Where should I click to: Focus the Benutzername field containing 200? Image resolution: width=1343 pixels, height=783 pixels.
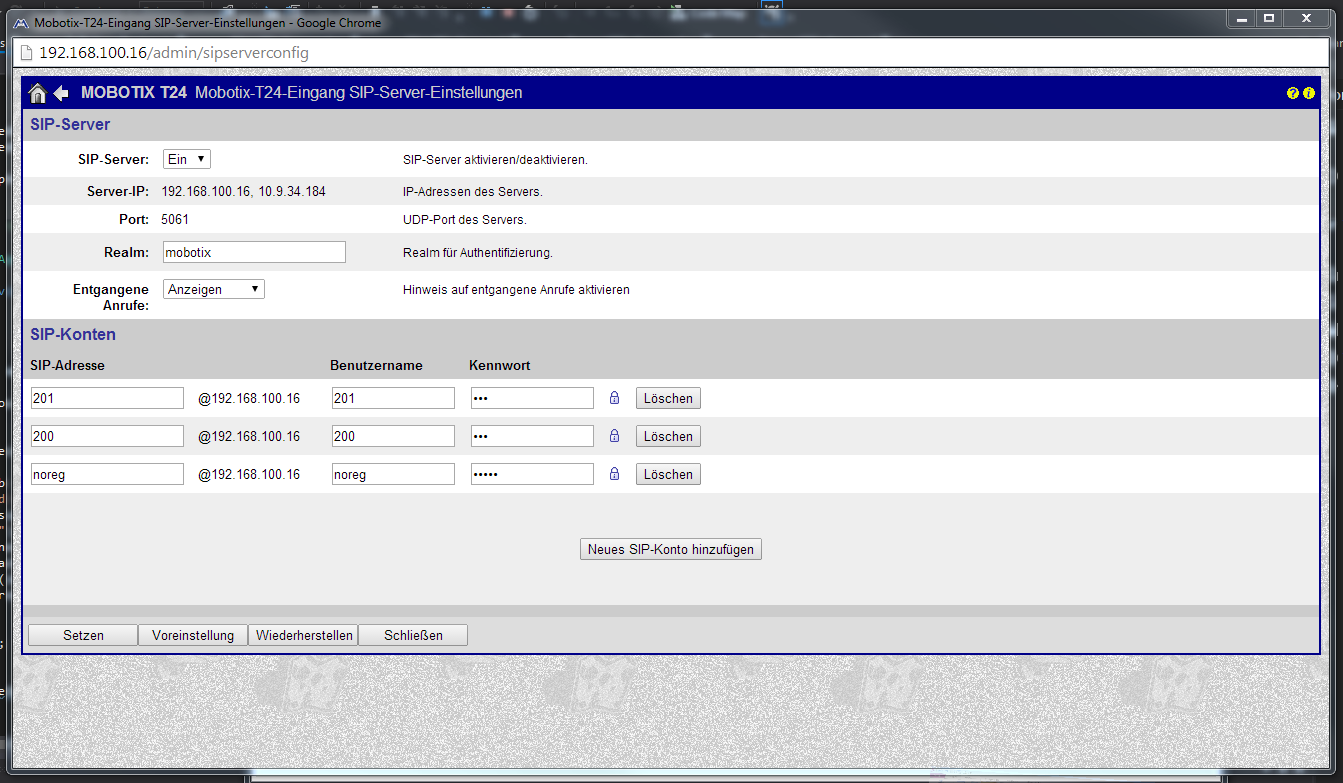pyautogui.click(x=393, y=436)
